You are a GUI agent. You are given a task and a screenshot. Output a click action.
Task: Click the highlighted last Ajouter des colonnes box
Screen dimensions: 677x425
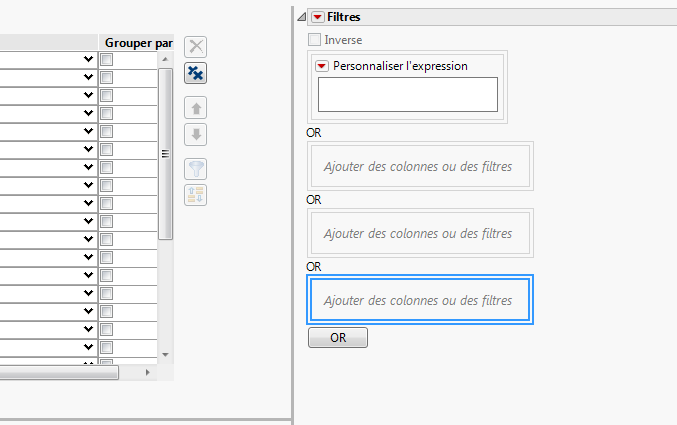(418, 300)
